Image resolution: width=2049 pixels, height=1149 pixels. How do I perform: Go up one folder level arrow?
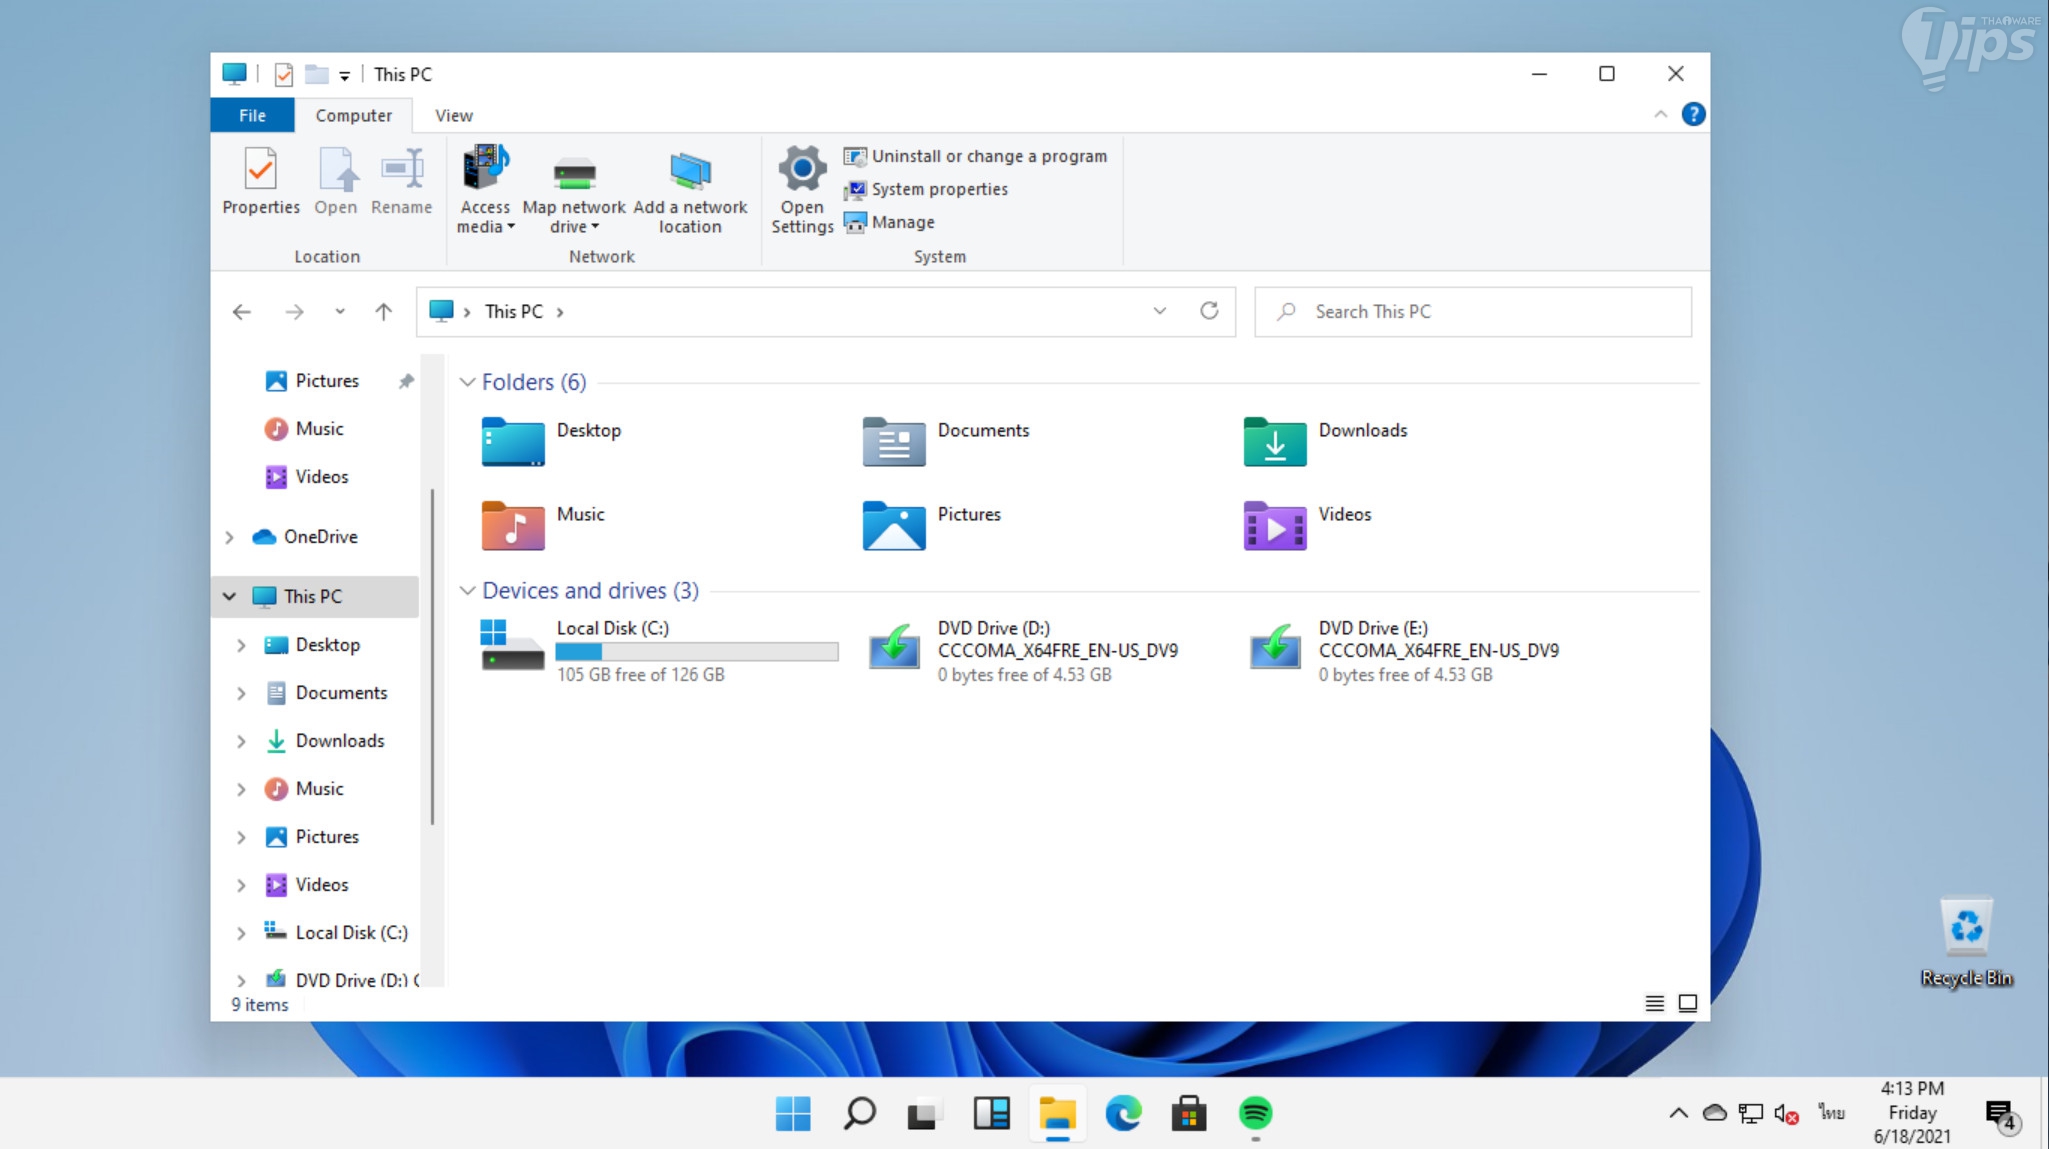(x=383, y=312)
